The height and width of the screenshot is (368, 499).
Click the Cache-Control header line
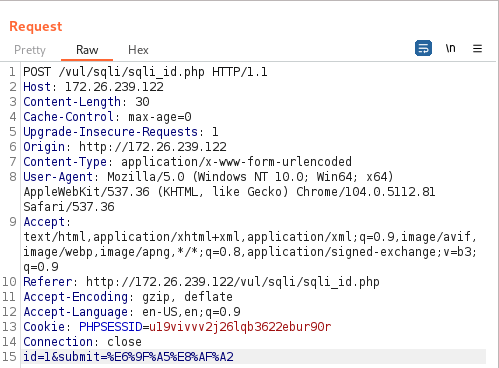pos(107,117)
